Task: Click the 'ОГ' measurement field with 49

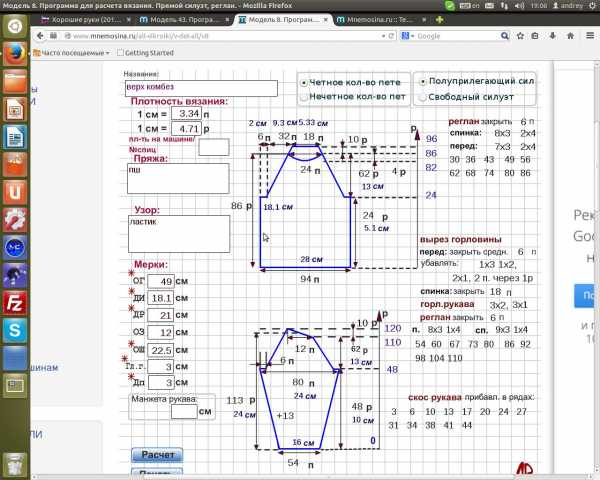Action: coord(160,281)
